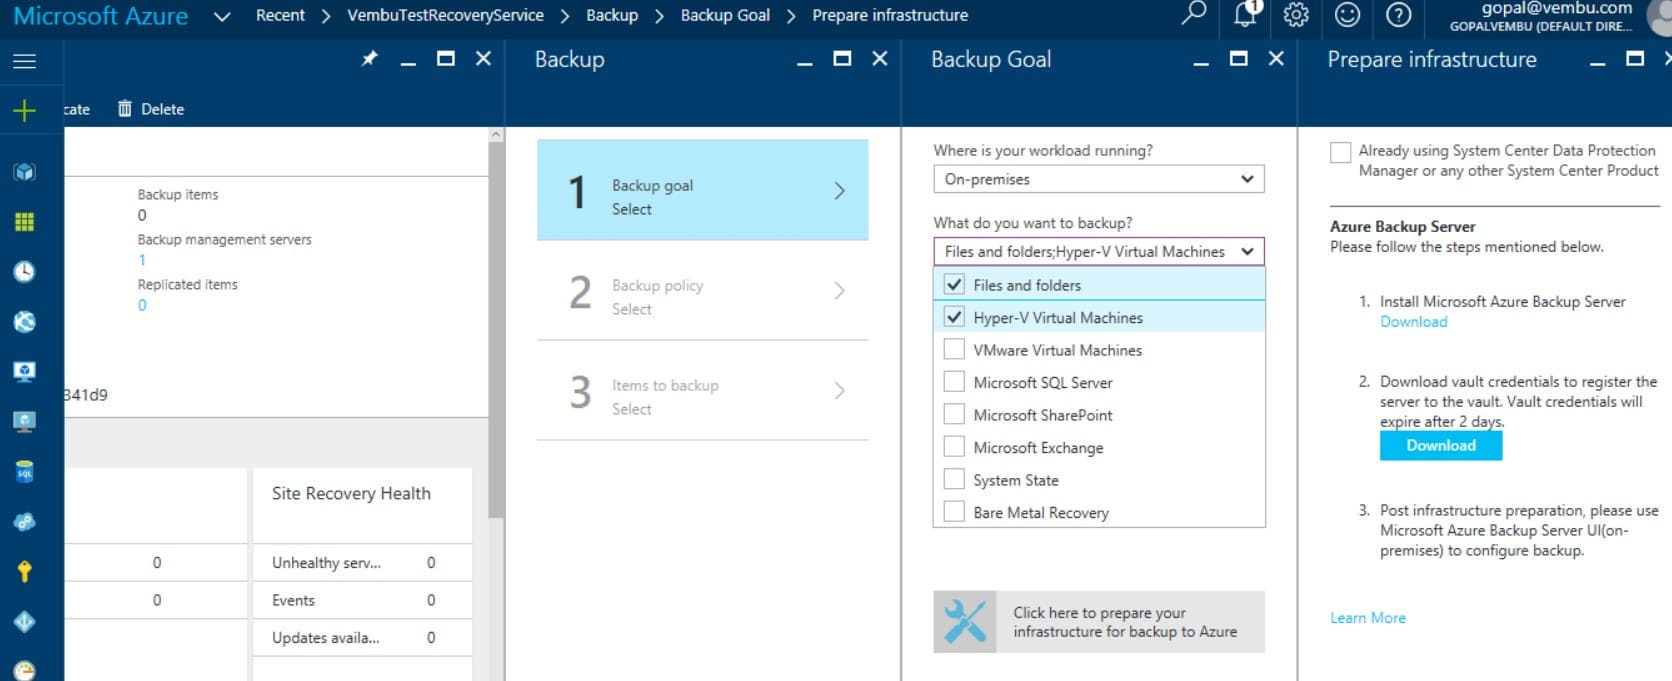Maximize the Backup blade
Screen dimensions: 1672x681
pyautogui.click(x=842, y=59)
